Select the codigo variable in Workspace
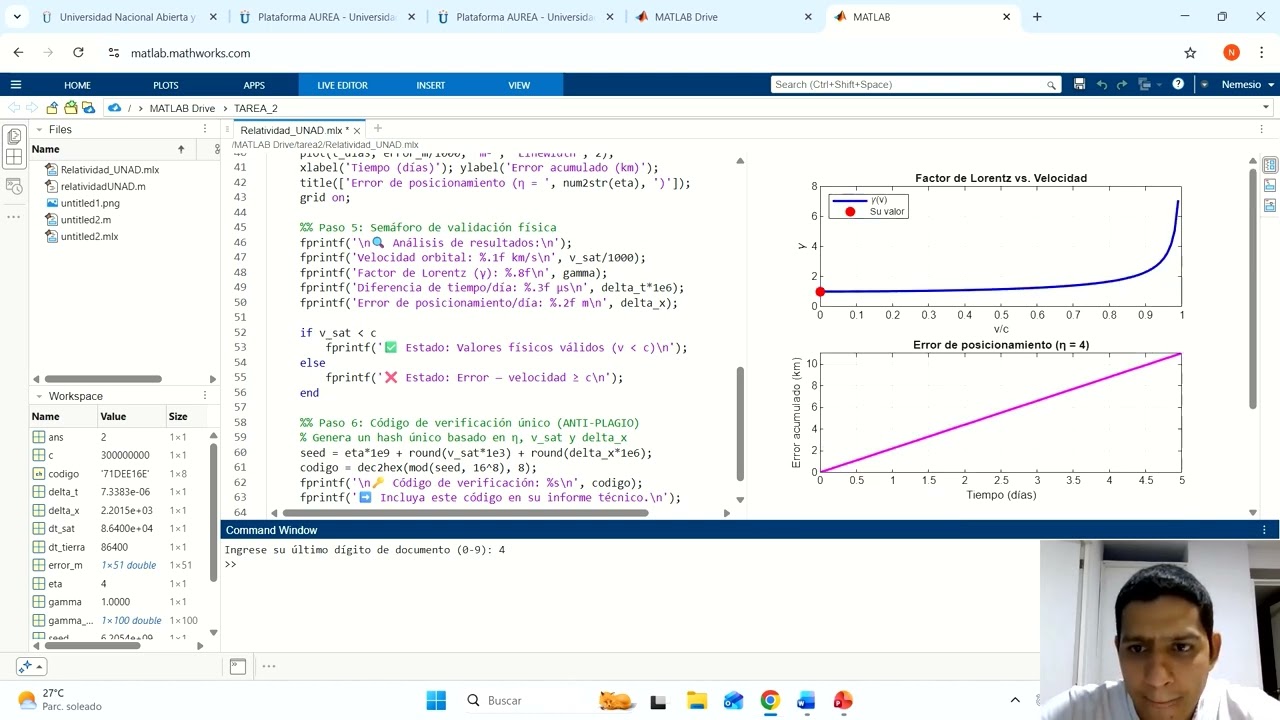The image size is (1280, 720). click(x=63, y=474)
